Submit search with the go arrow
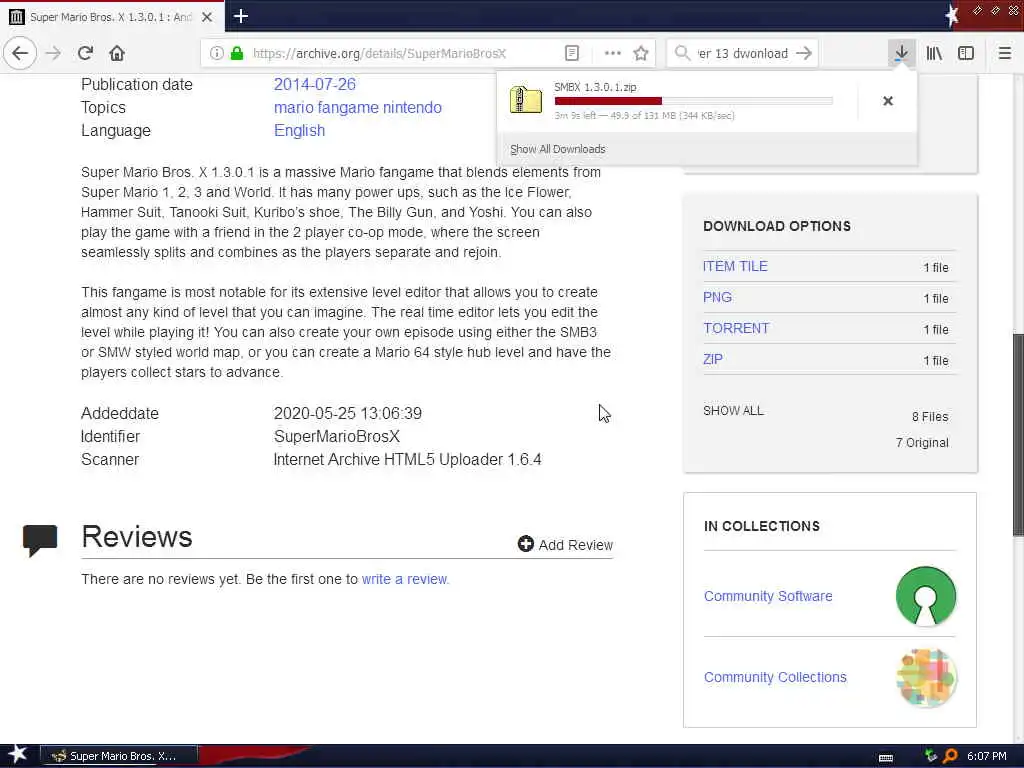1024x768 pixels. [x=804, y=53]
